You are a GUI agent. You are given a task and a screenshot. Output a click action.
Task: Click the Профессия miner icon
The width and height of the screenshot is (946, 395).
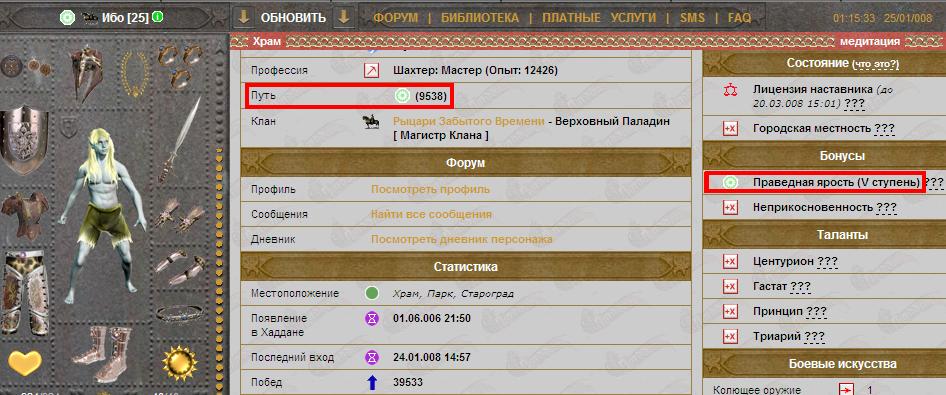371,71
